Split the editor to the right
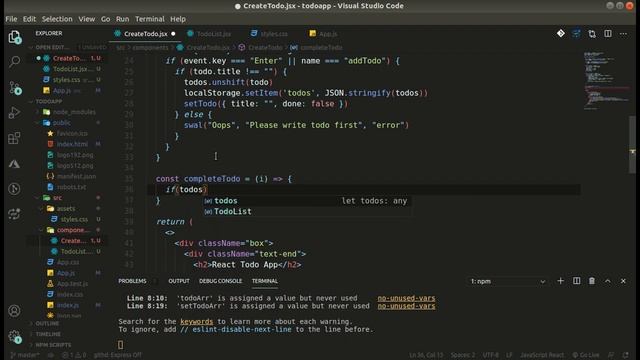Image resolution: width=640 pixels, height=360 pixels. (x=608, y=33)
